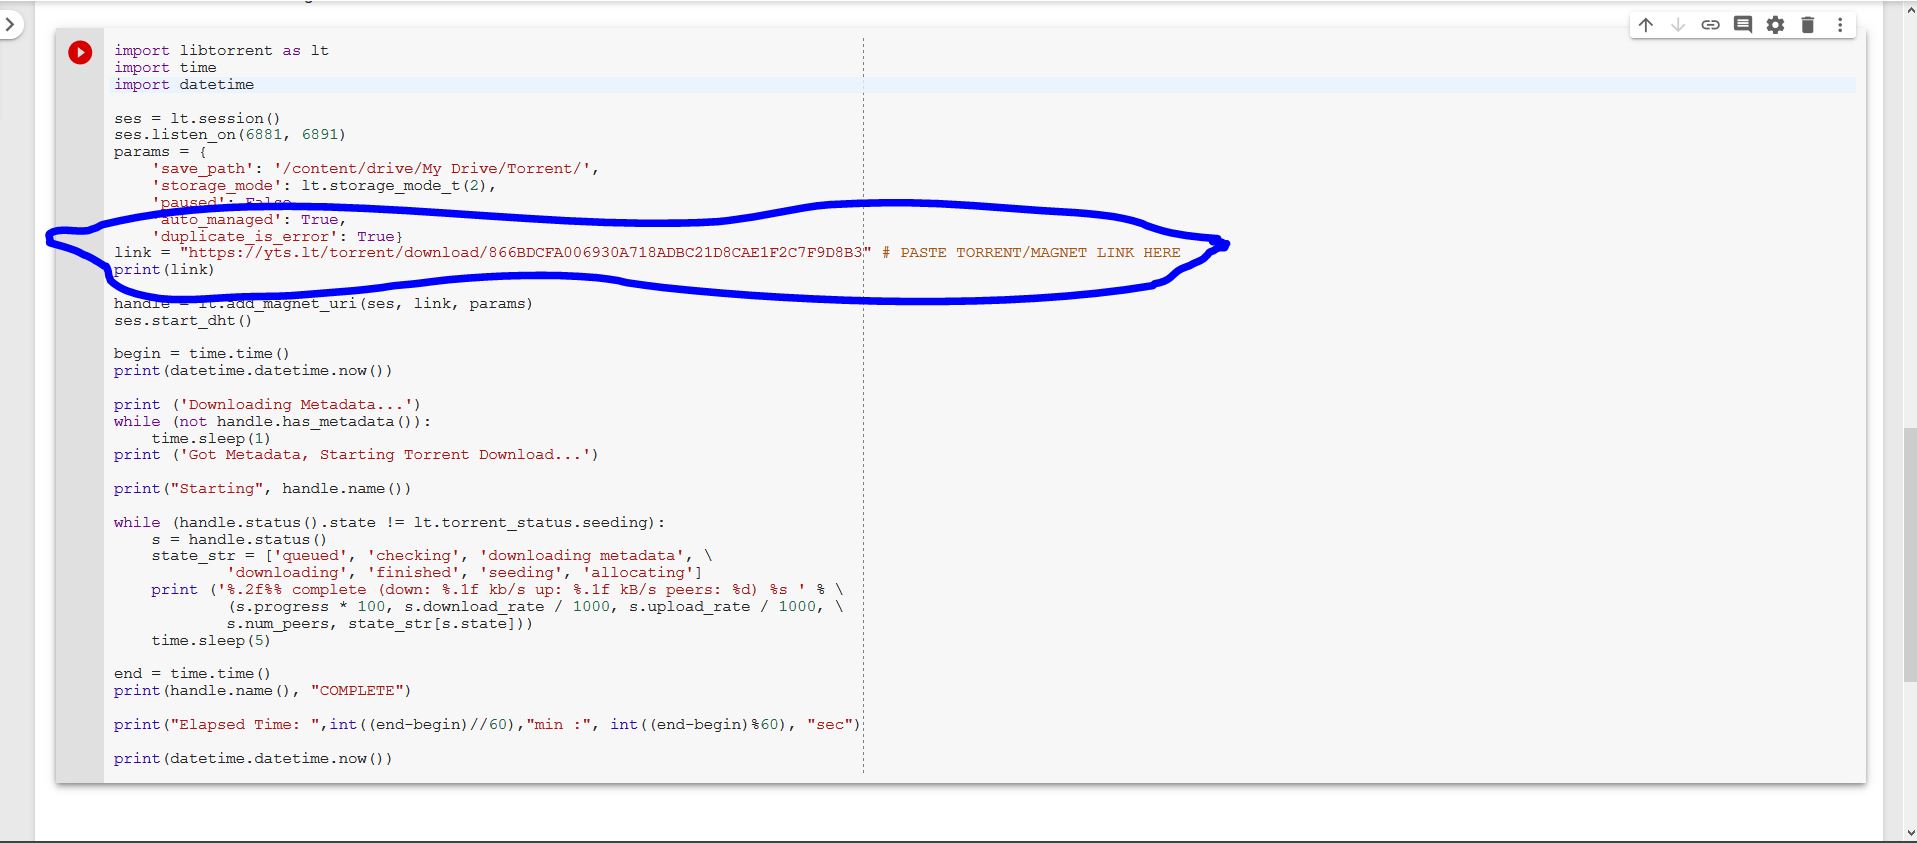This screenshot has height=843, width=1917.
Task: Click on the ses.start_dht() line
Action: [x=183, y=321]
